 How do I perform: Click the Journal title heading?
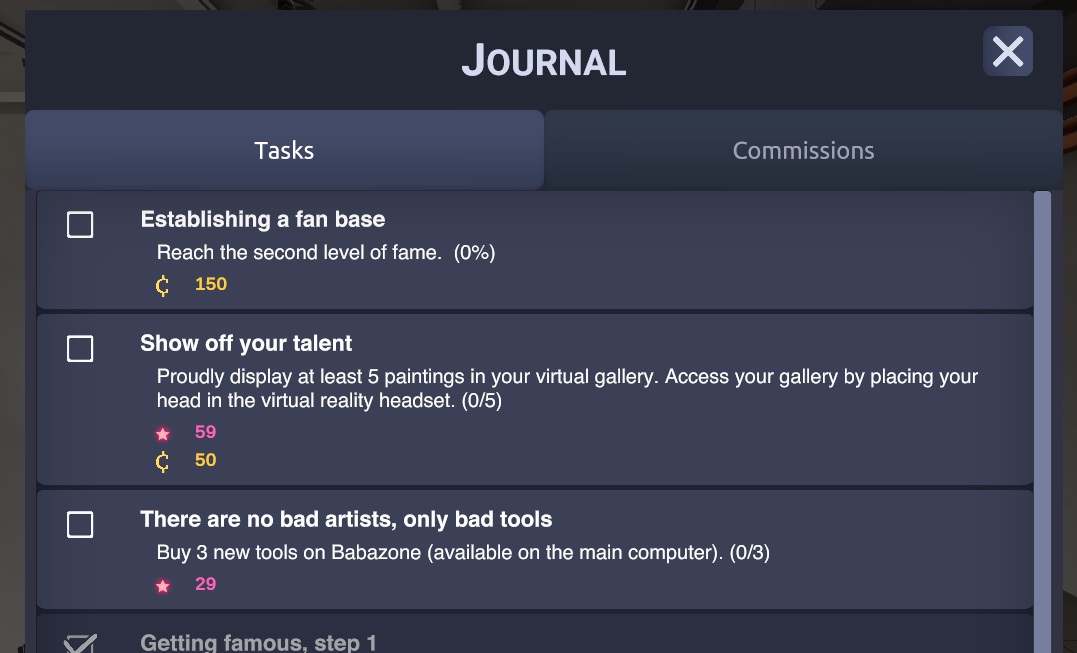coord(543,61)
